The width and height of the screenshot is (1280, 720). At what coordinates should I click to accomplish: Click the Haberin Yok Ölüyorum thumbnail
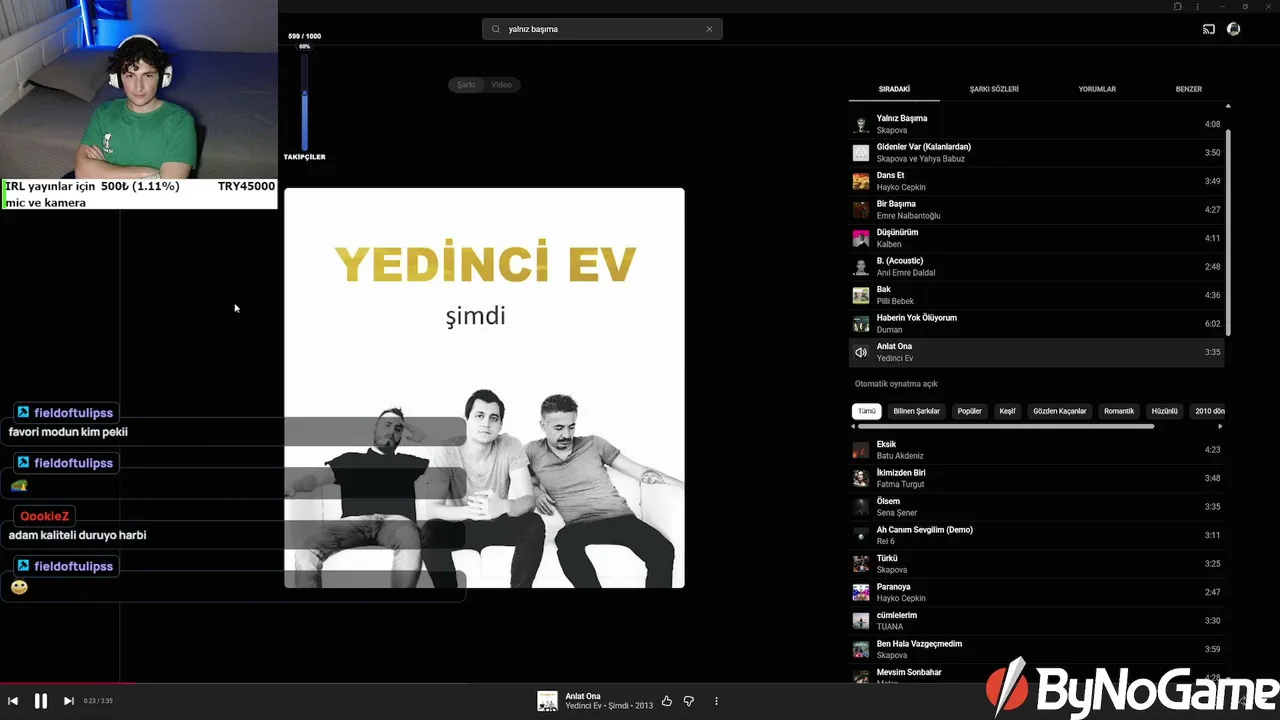pos(861,324)
